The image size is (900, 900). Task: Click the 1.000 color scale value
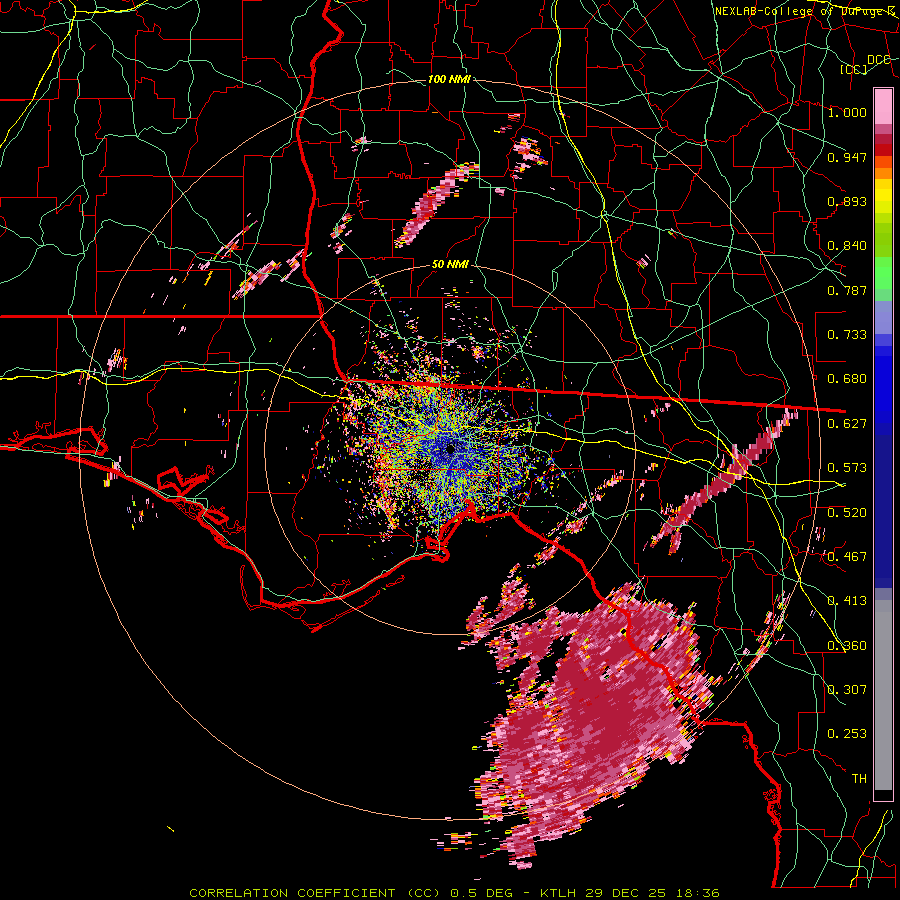click(x=847, y=112)
